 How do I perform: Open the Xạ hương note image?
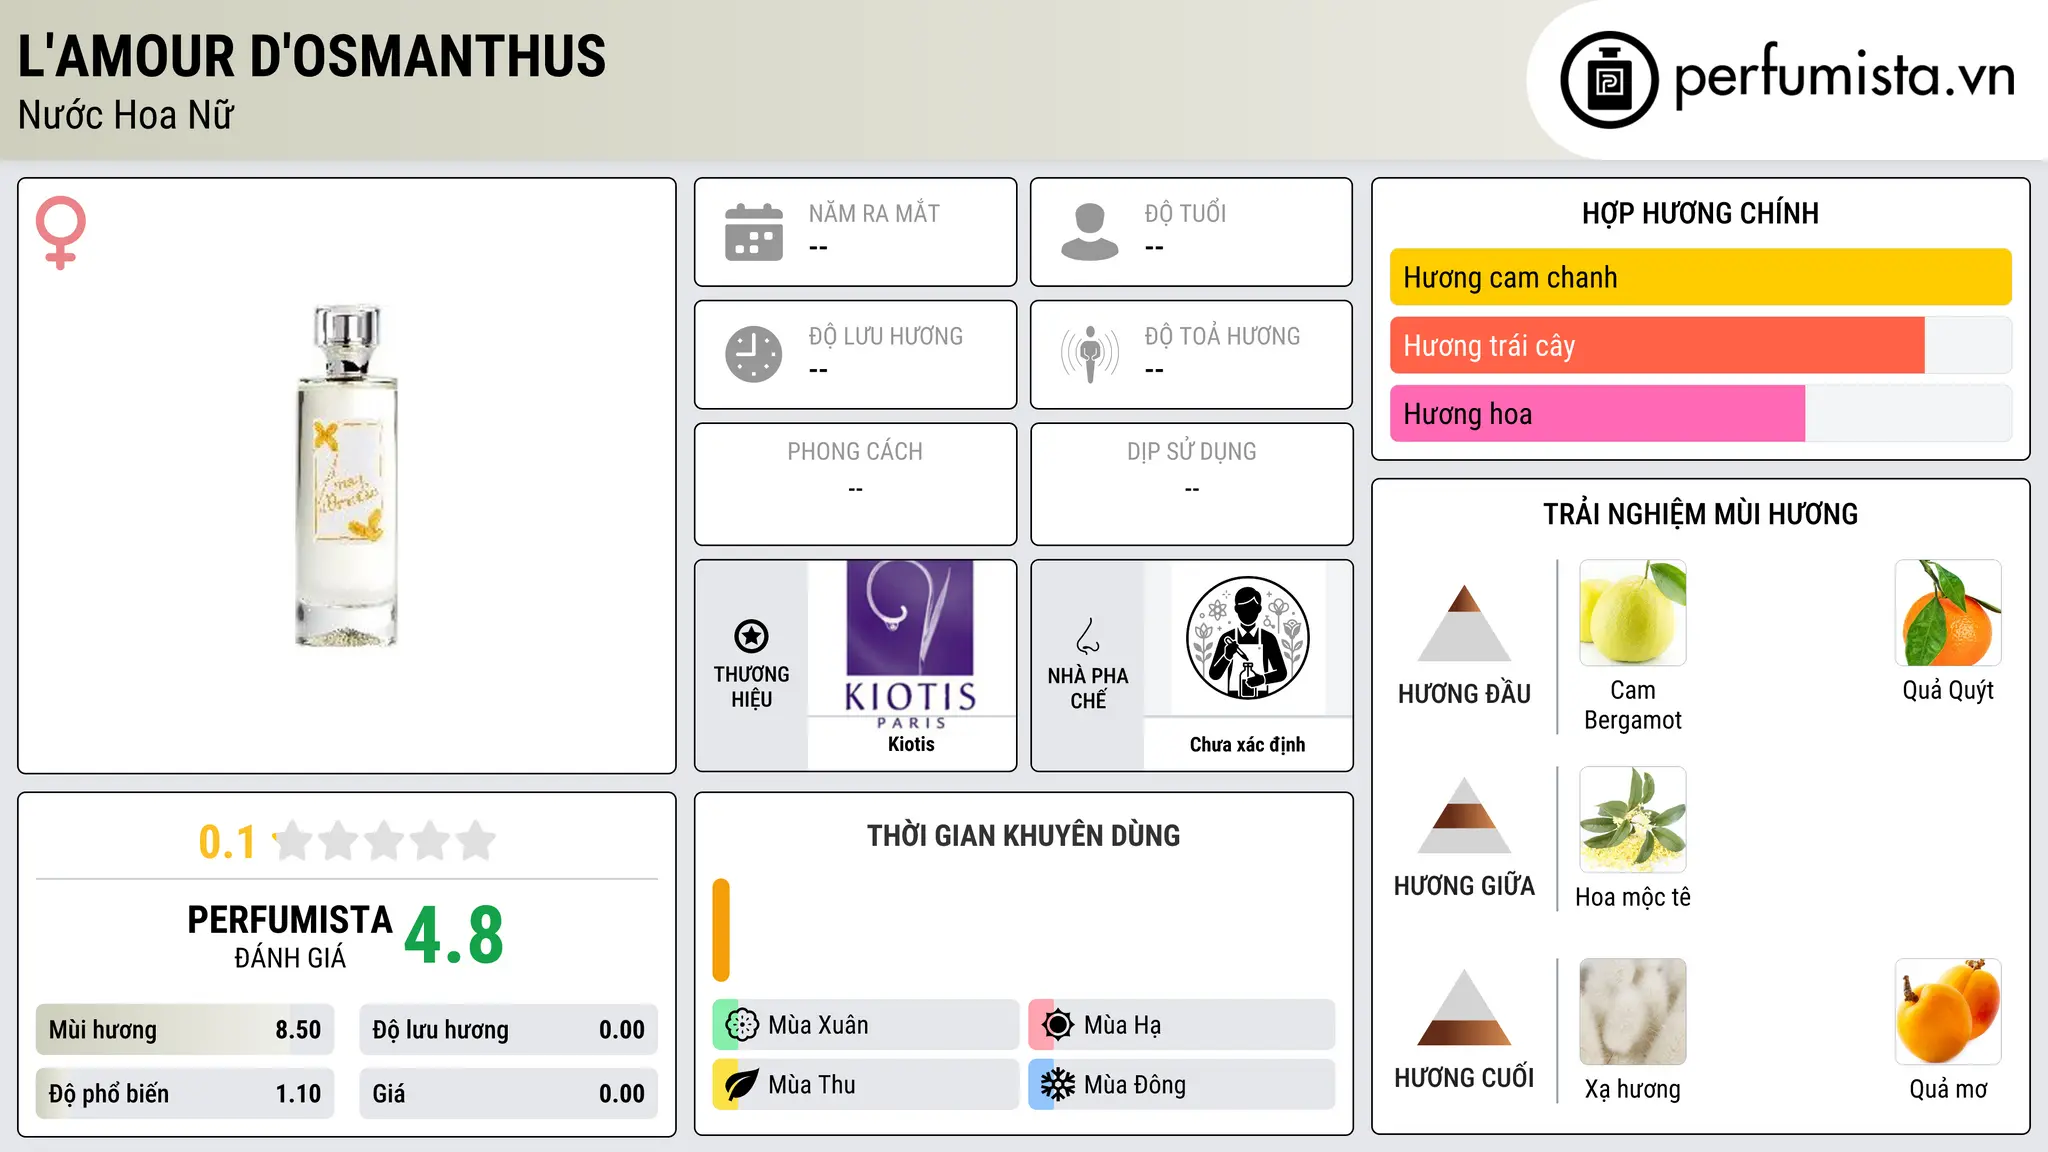click(1633, 1012)
